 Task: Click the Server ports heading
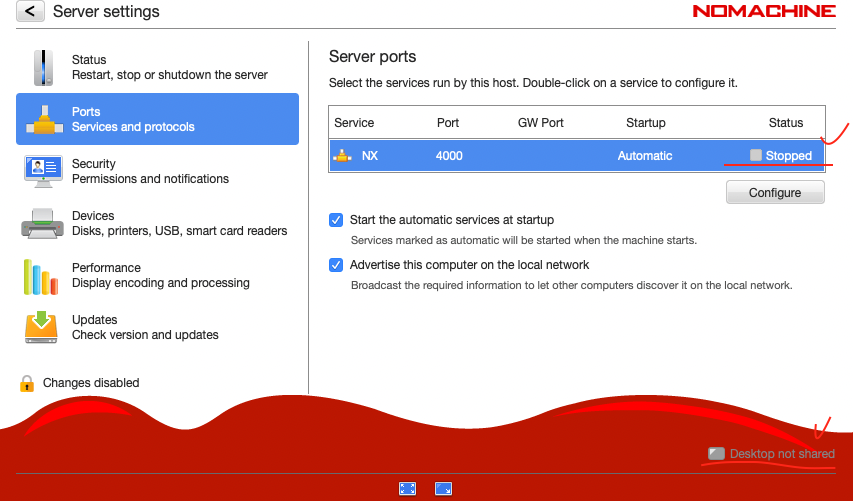point(373,57)
